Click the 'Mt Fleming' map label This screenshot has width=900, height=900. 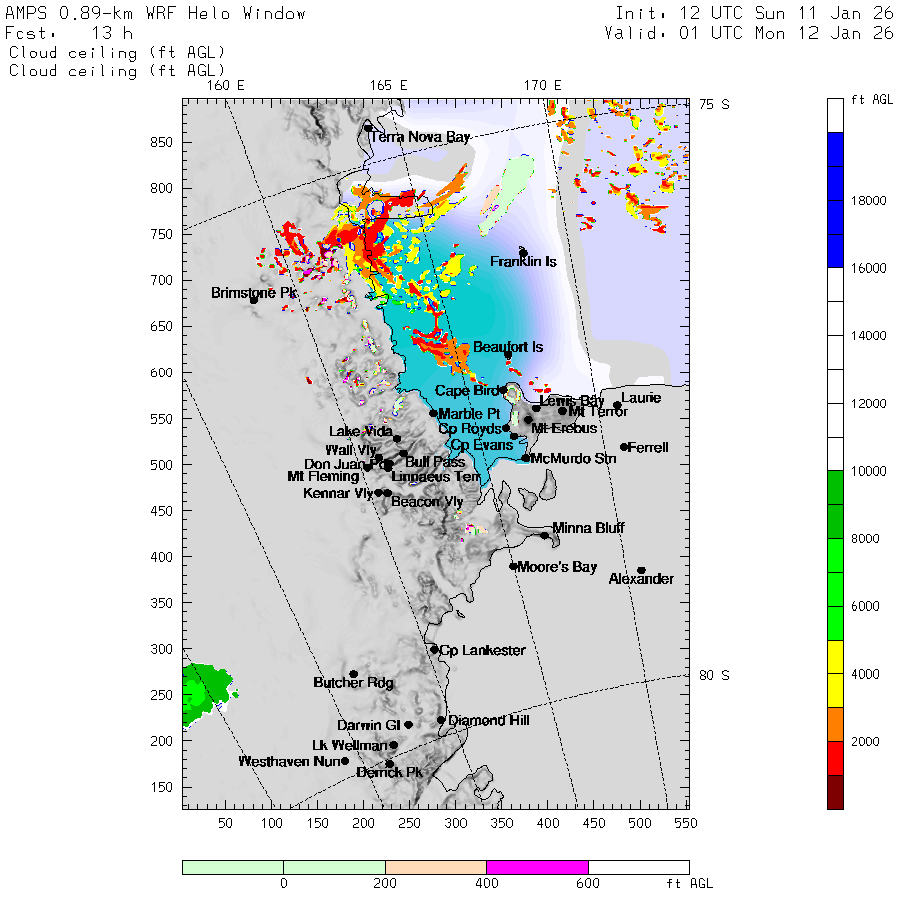point(323,476)
